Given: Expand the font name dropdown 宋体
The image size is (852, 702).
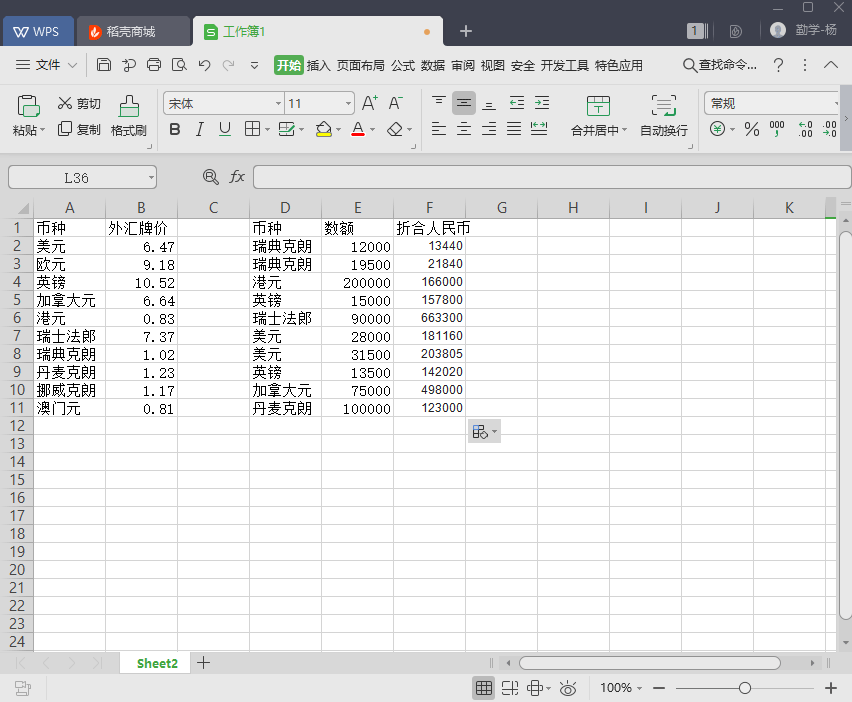Looking at the screenshot, I should pos(278,103).
